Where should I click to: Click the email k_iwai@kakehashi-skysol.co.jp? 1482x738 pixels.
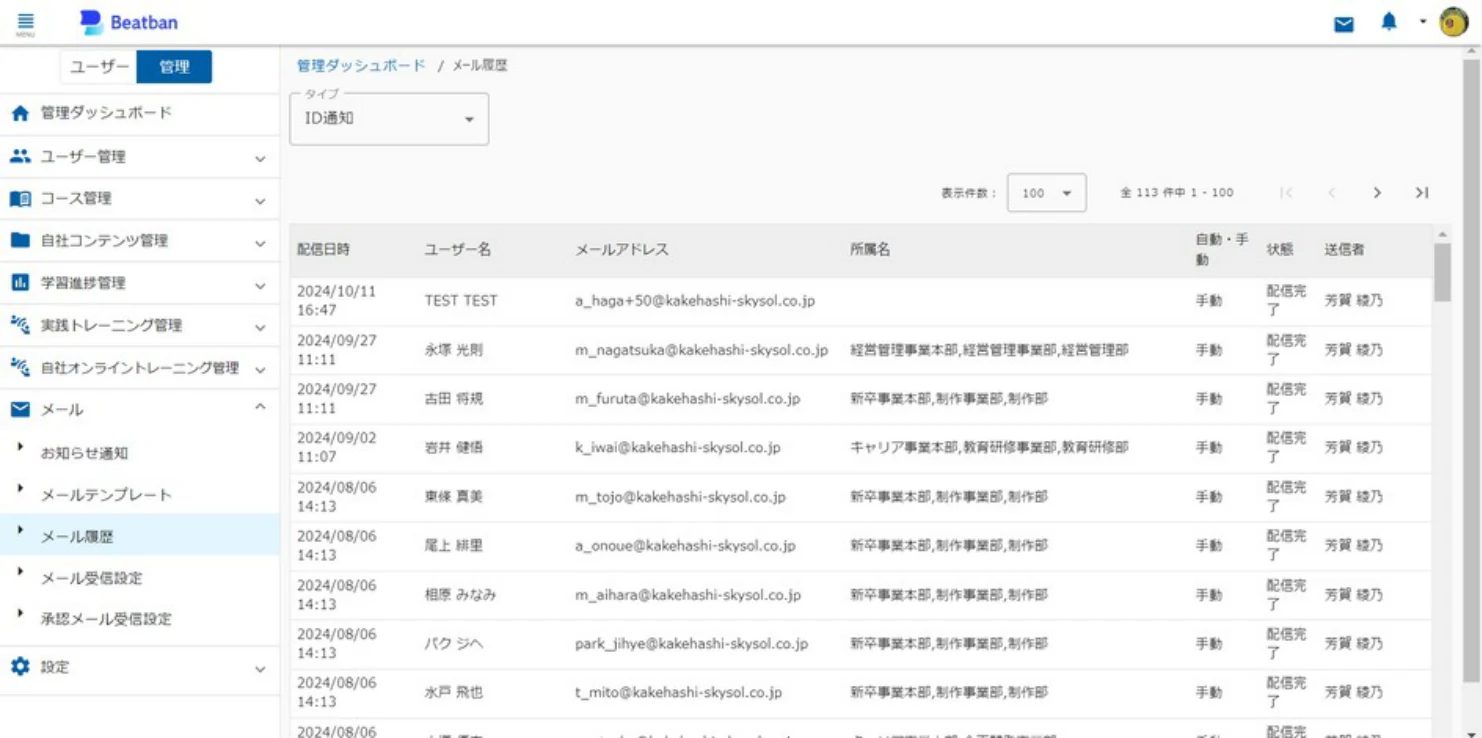point(678,447)
